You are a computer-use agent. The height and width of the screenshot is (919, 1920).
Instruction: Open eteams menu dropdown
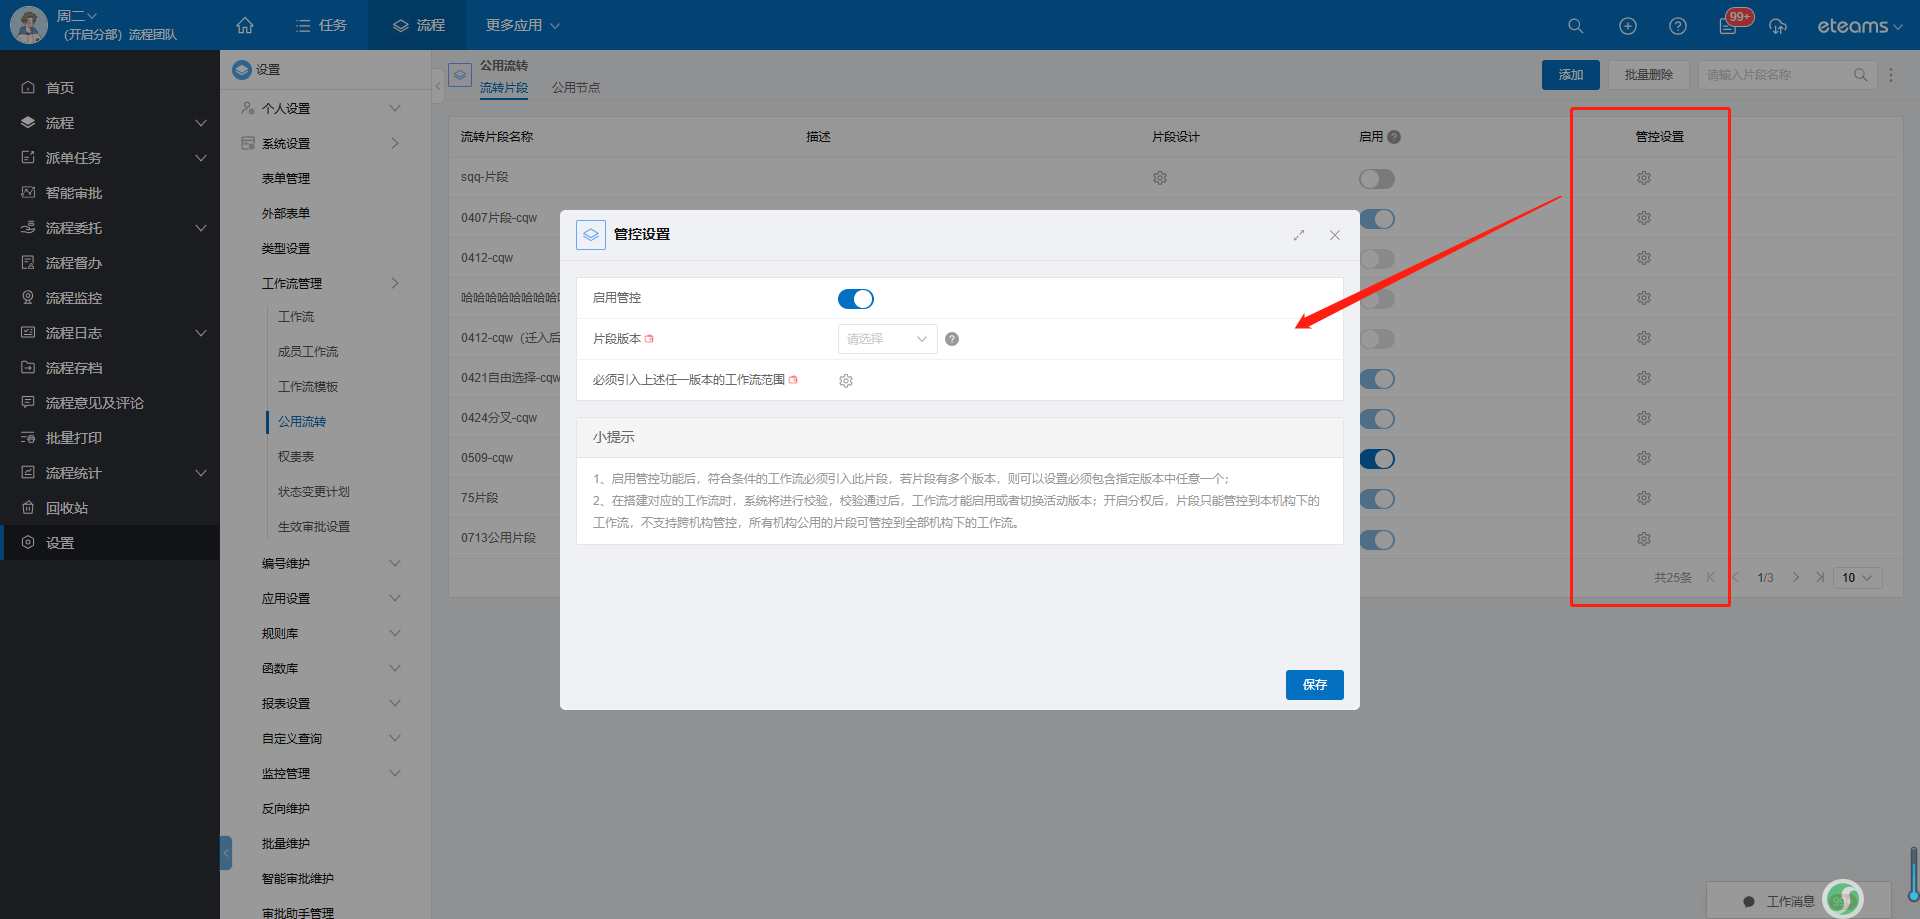[1860, 26]
